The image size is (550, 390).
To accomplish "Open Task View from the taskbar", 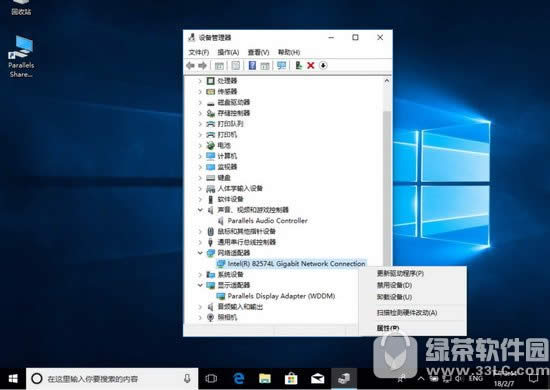I will click(x=211, y=379).
